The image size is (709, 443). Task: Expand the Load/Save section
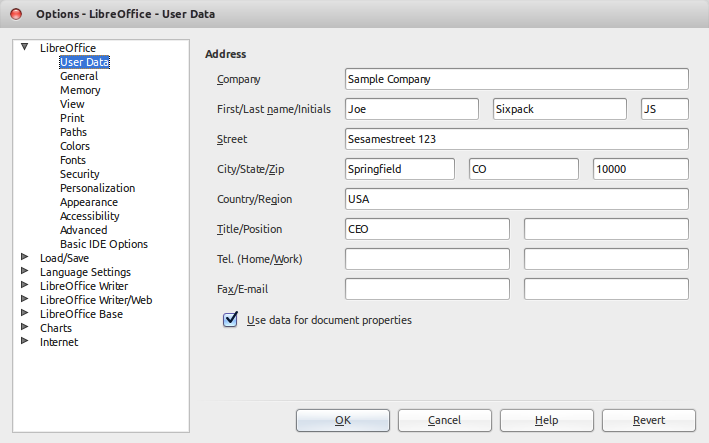pyautogui.click(x=25, y=257)
